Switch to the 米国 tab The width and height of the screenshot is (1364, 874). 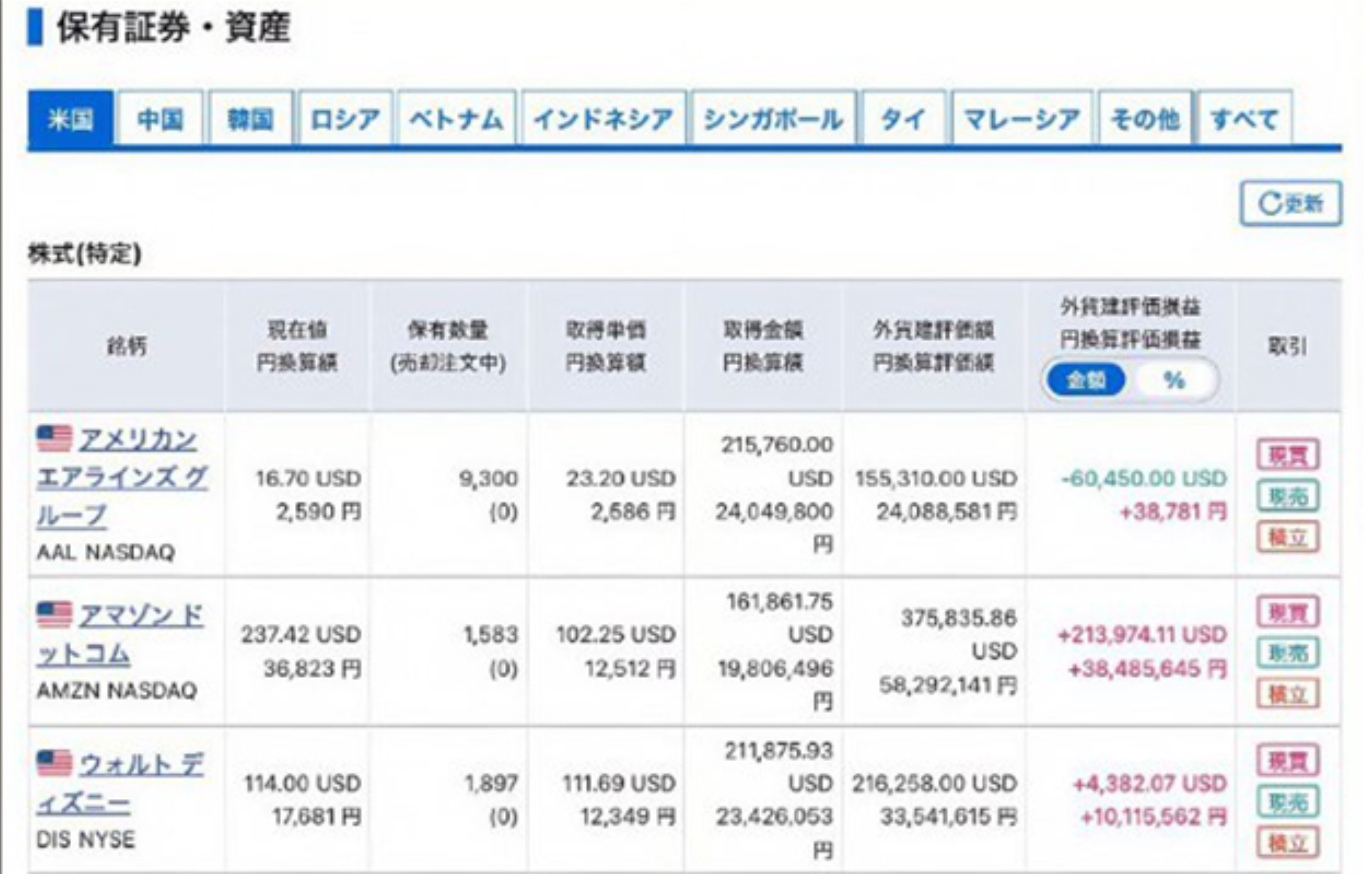tap(70, 120)
